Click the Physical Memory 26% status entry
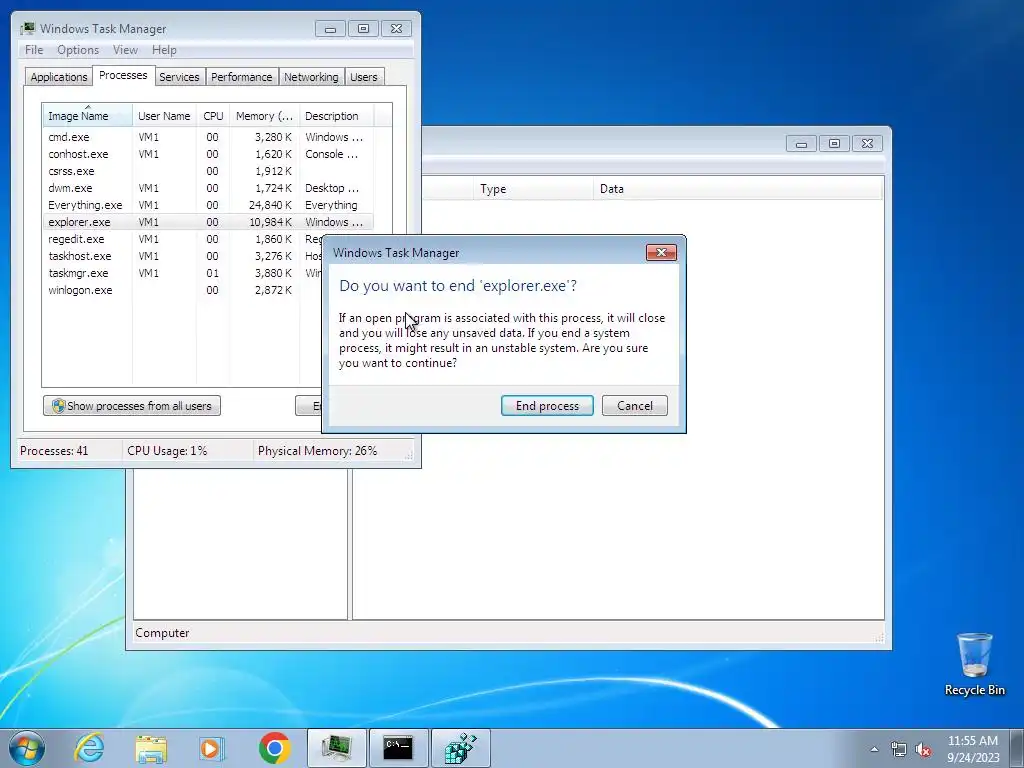 [x=317, y=451]
